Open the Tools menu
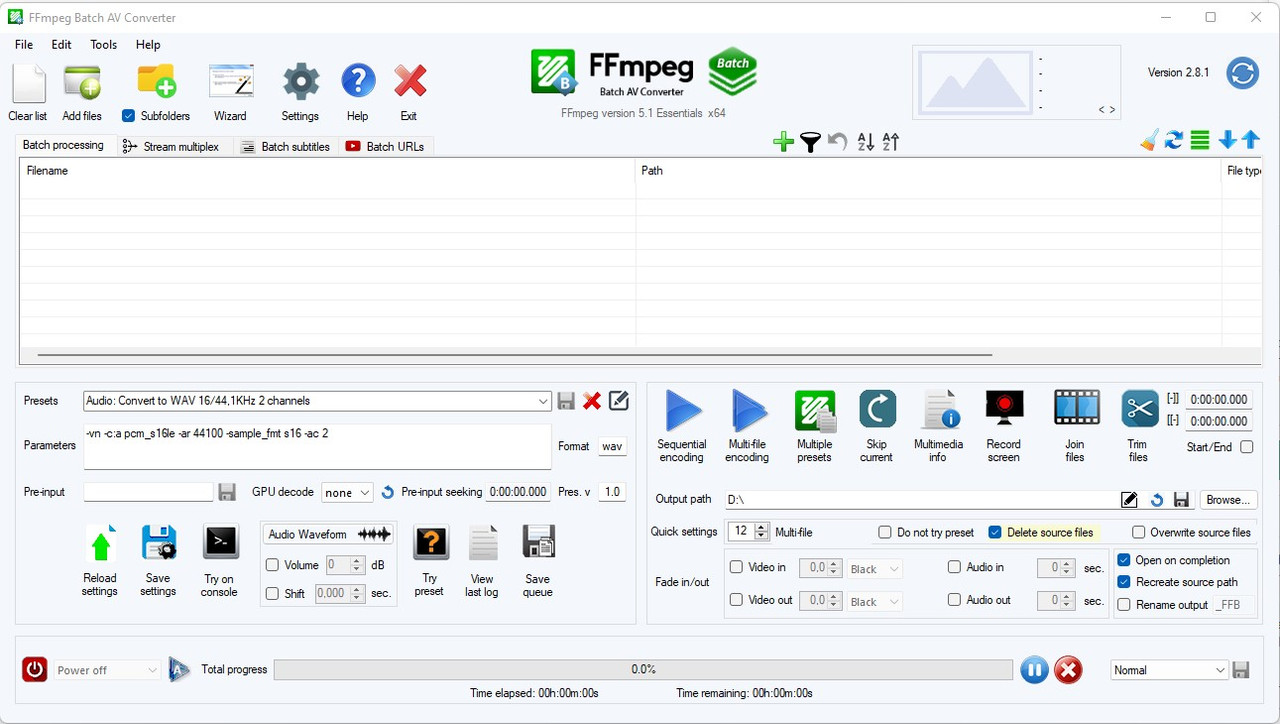1280x724 pixels. [103, 44]
